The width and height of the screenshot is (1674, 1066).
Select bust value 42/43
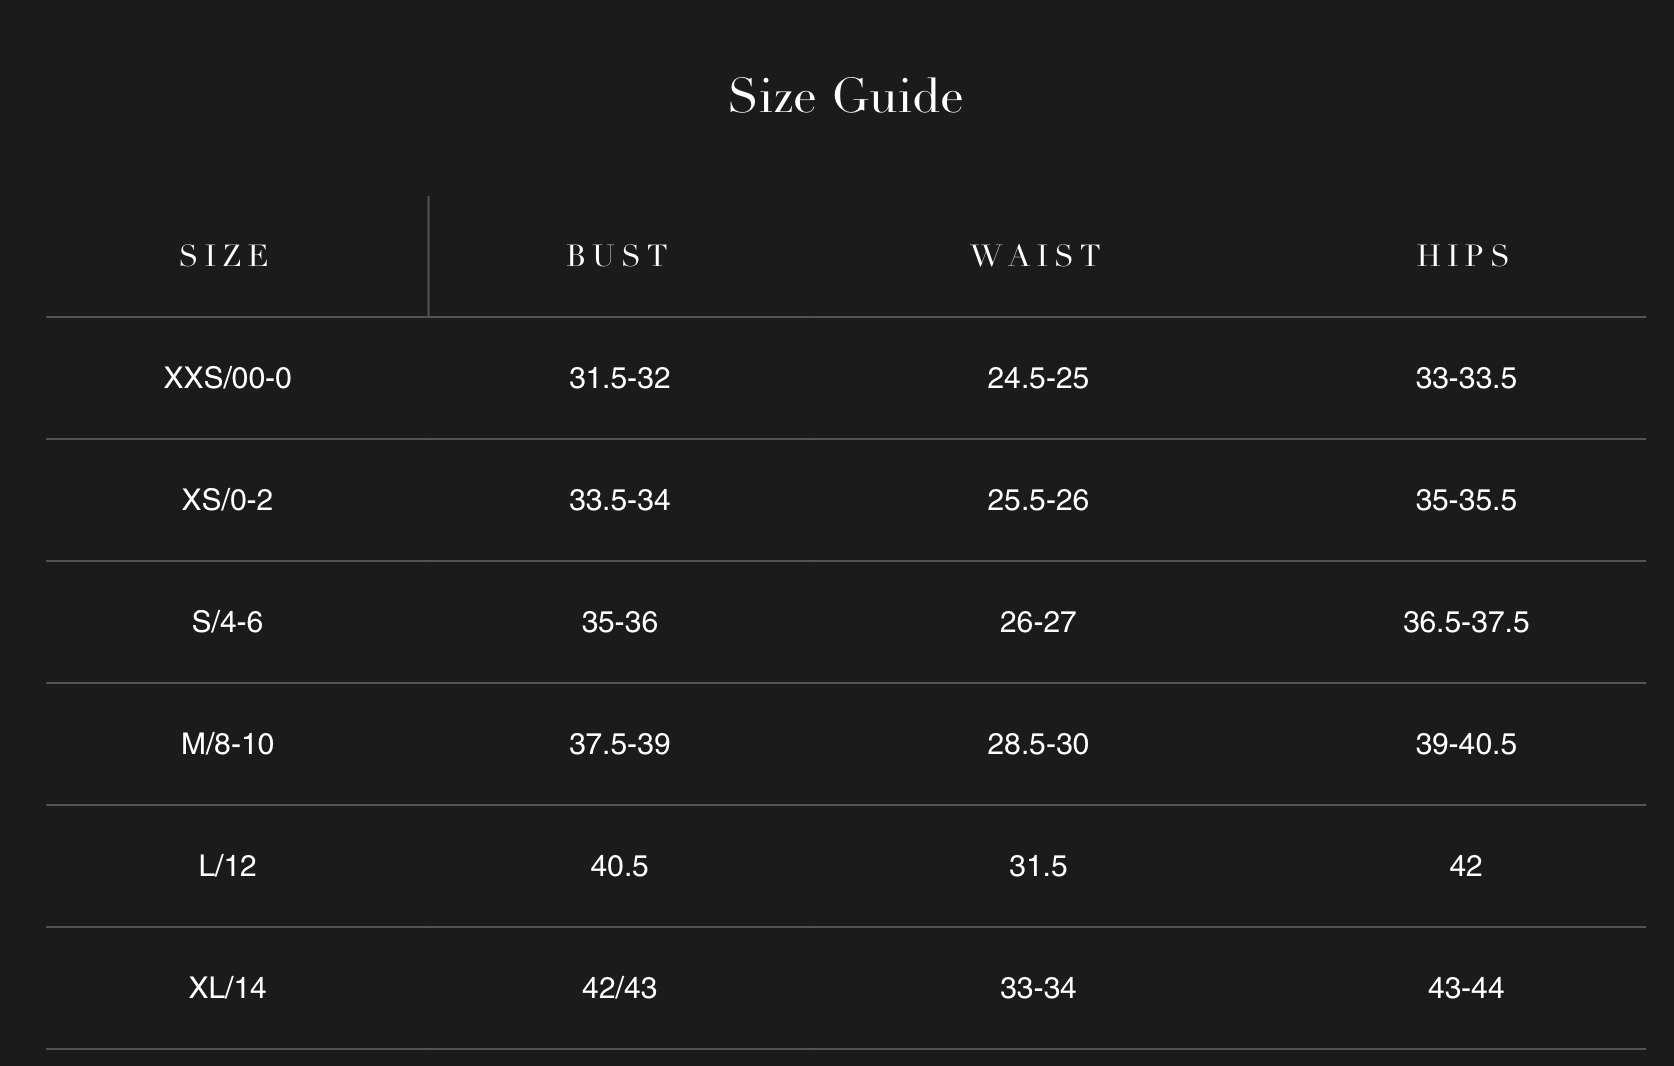pos(619,988)
